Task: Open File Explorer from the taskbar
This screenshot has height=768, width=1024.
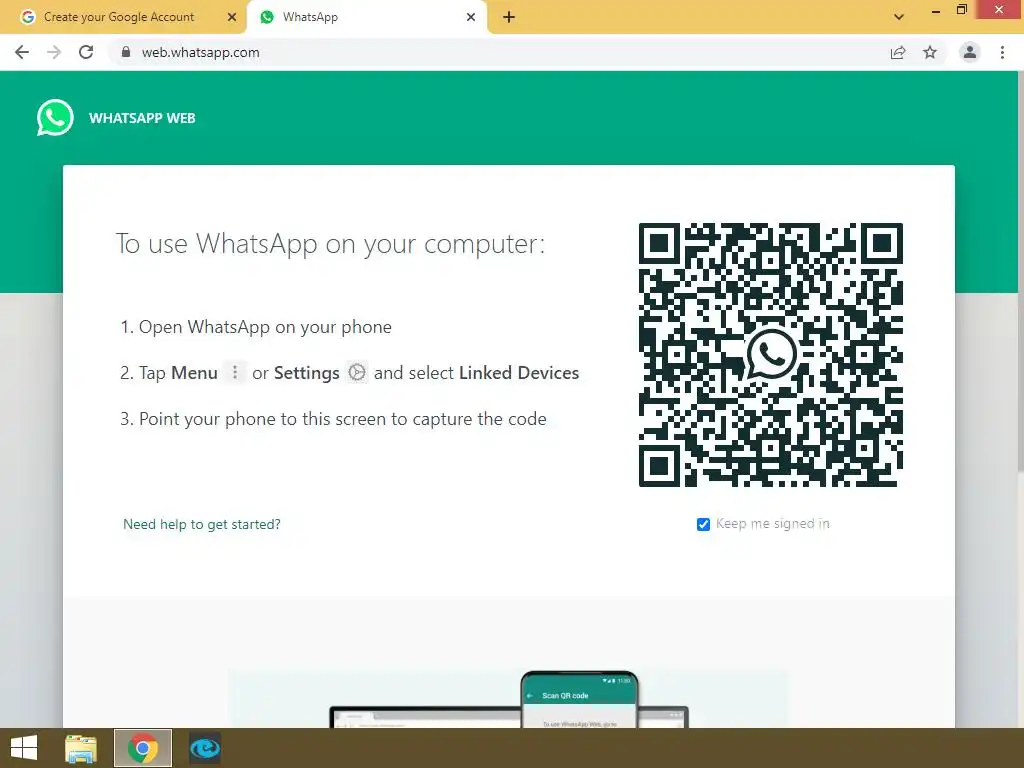Action: pos(81,748)
